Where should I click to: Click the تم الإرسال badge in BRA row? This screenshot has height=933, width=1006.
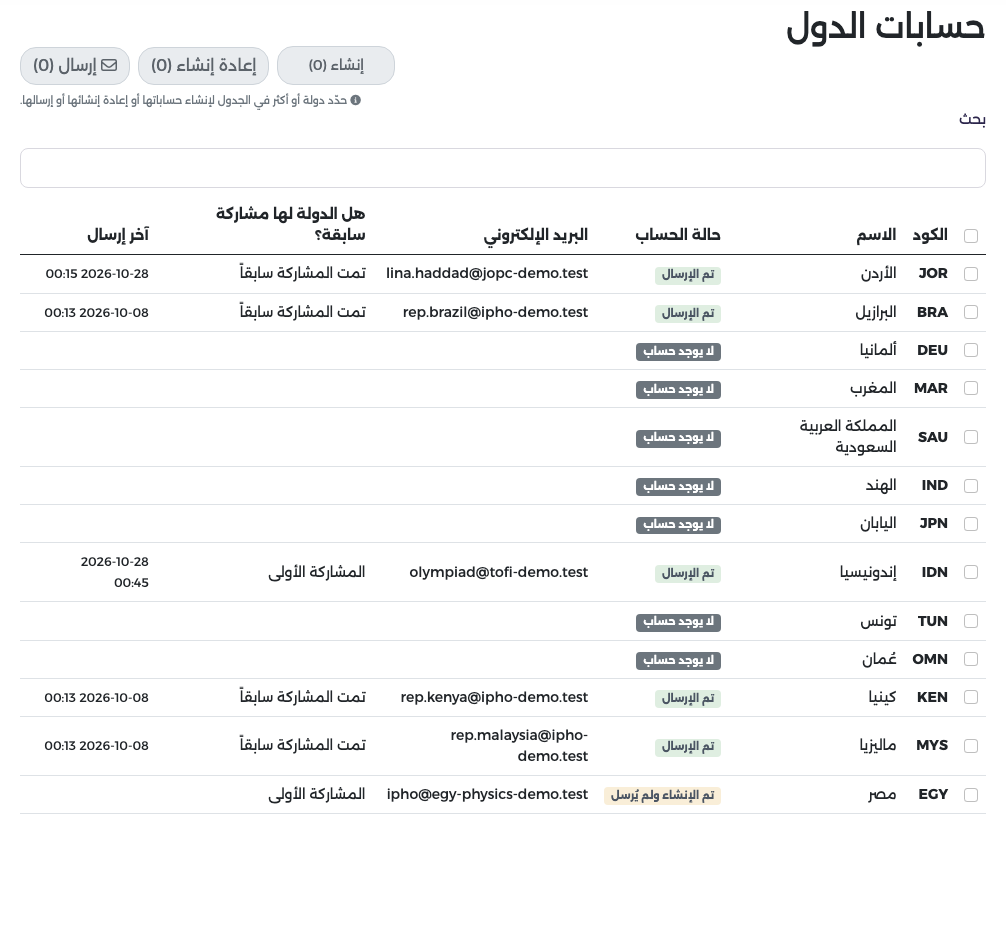(688, 313)
